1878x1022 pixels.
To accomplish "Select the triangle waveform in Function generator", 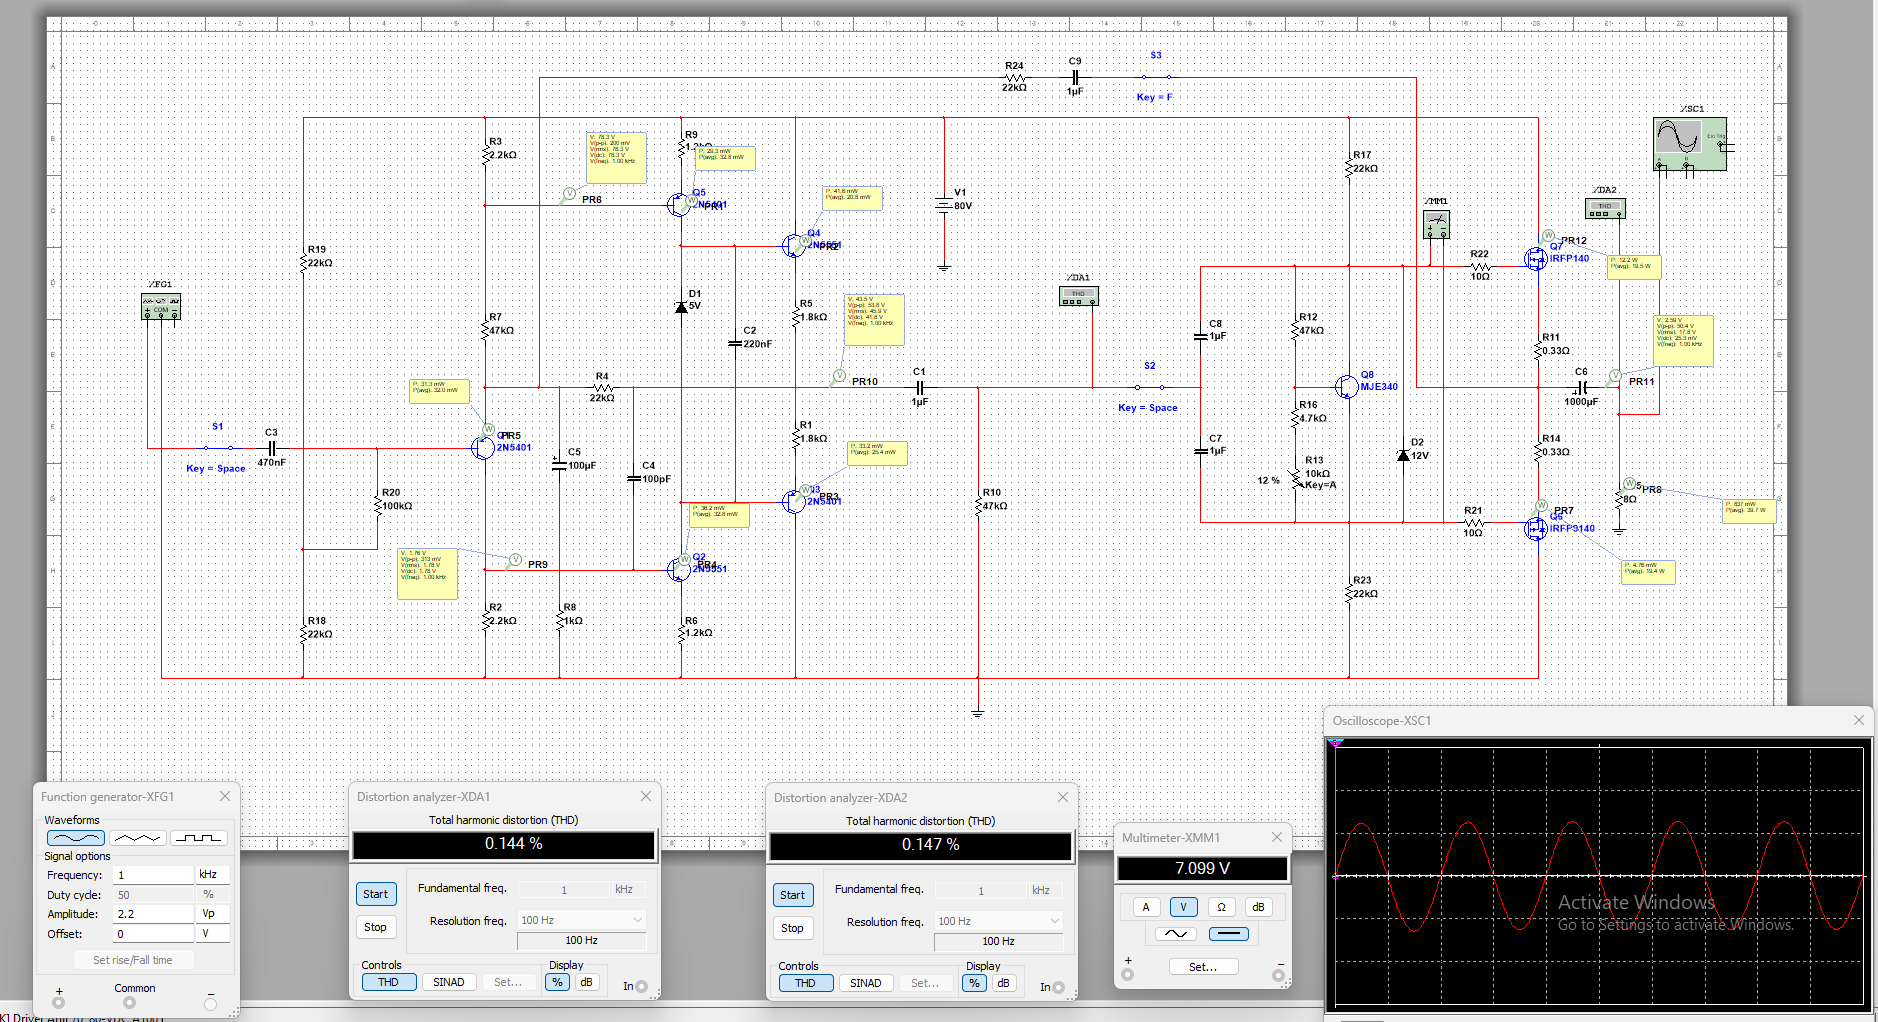I will pyautogui.click(x=137, y=838).
